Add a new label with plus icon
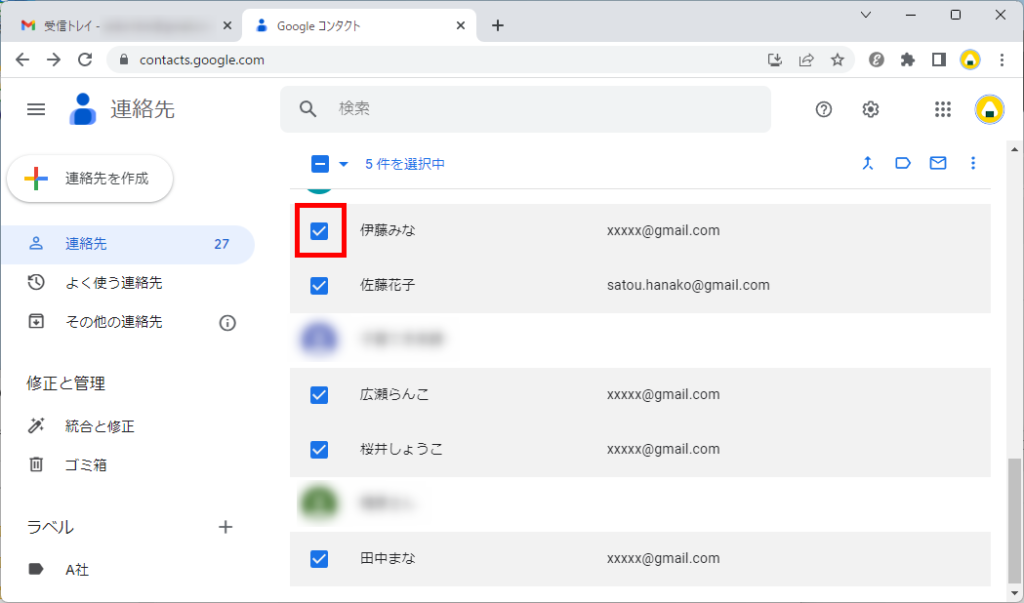Viewport: 1024px width, 603px height. [226, 527]
